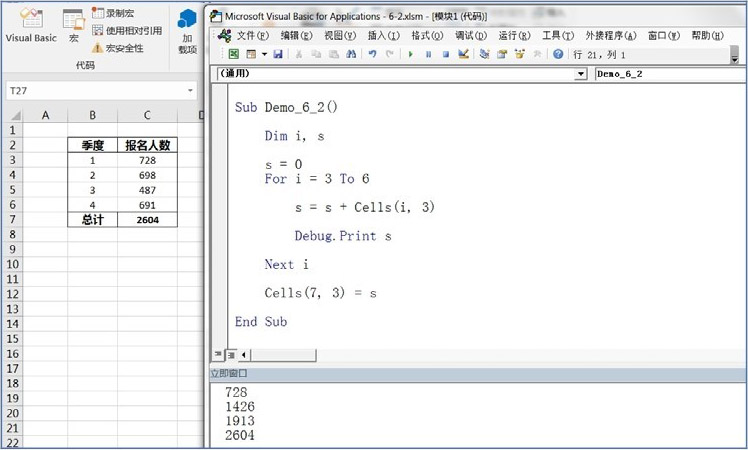This screenshot has height=450, width=748.
Task: Toggle Design Mode icon in VBA toolbar
Action: (463, 54)
